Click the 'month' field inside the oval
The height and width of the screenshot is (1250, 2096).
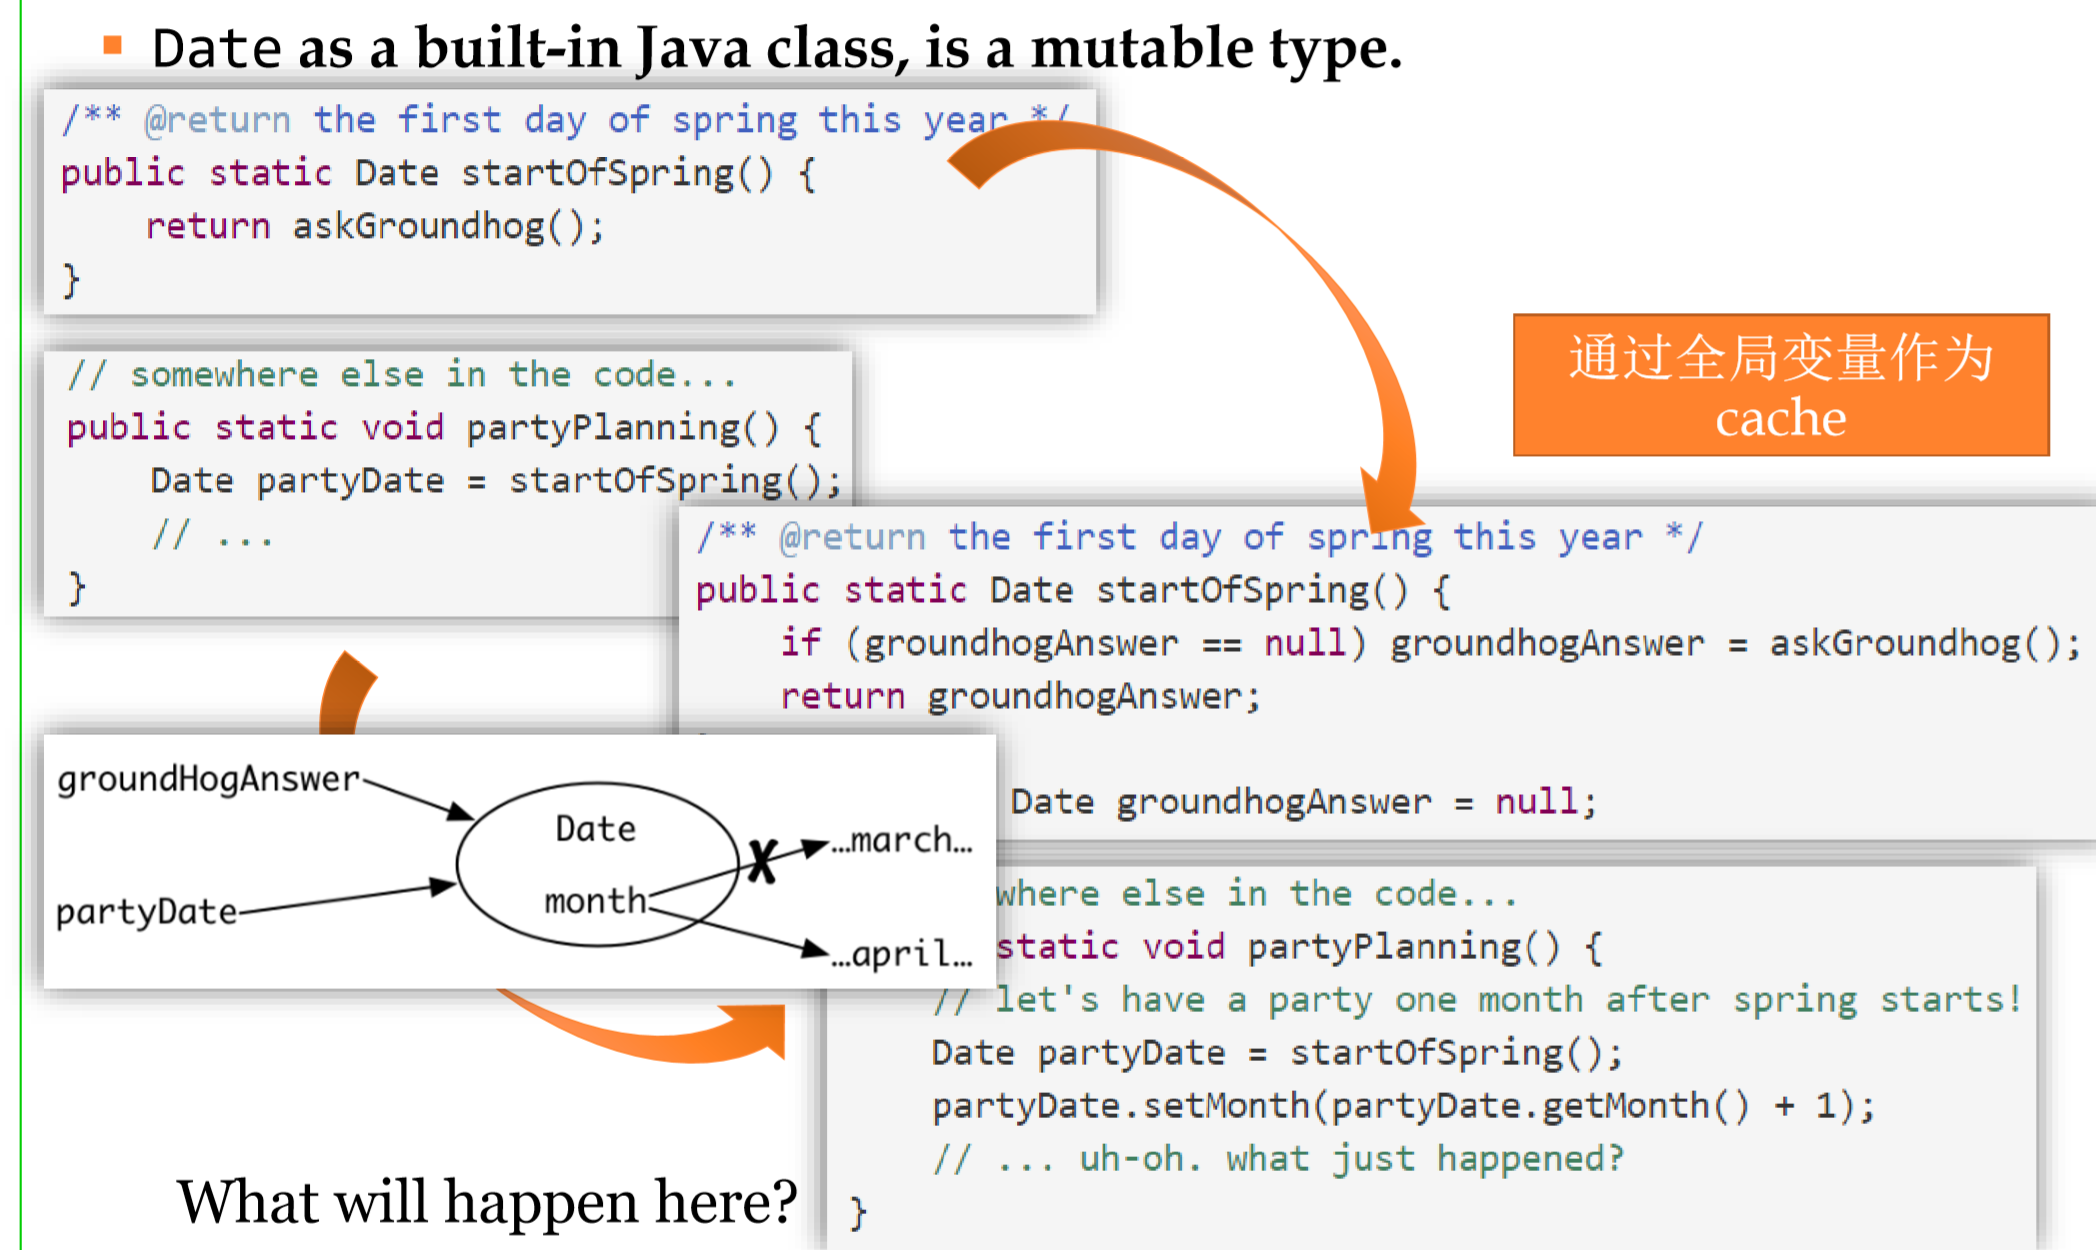coord(596,901)
